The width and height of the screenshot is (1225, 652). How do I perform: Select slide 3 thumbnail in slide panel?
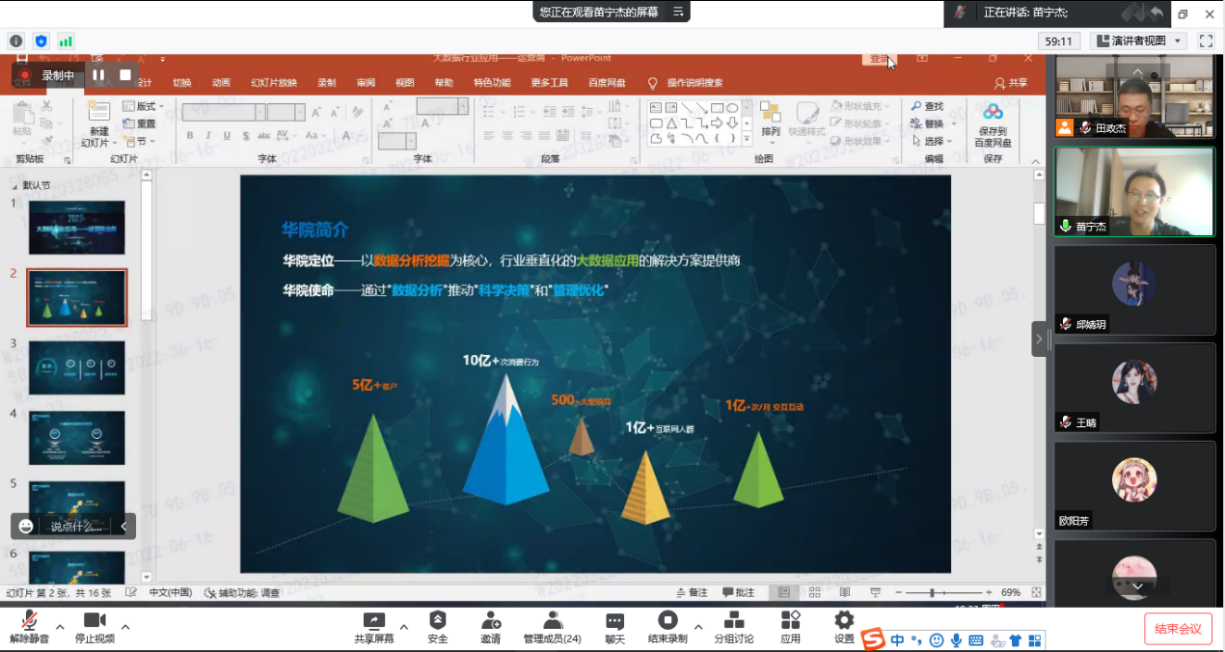click(x=76, y=367)
